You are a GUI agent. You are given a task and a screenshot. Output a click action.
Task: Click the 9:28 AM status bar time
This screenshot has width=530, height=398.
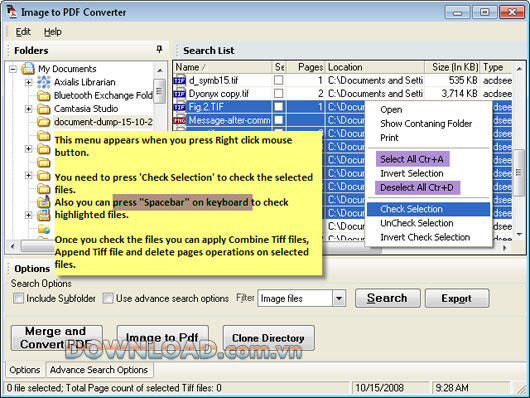point(452,388)
